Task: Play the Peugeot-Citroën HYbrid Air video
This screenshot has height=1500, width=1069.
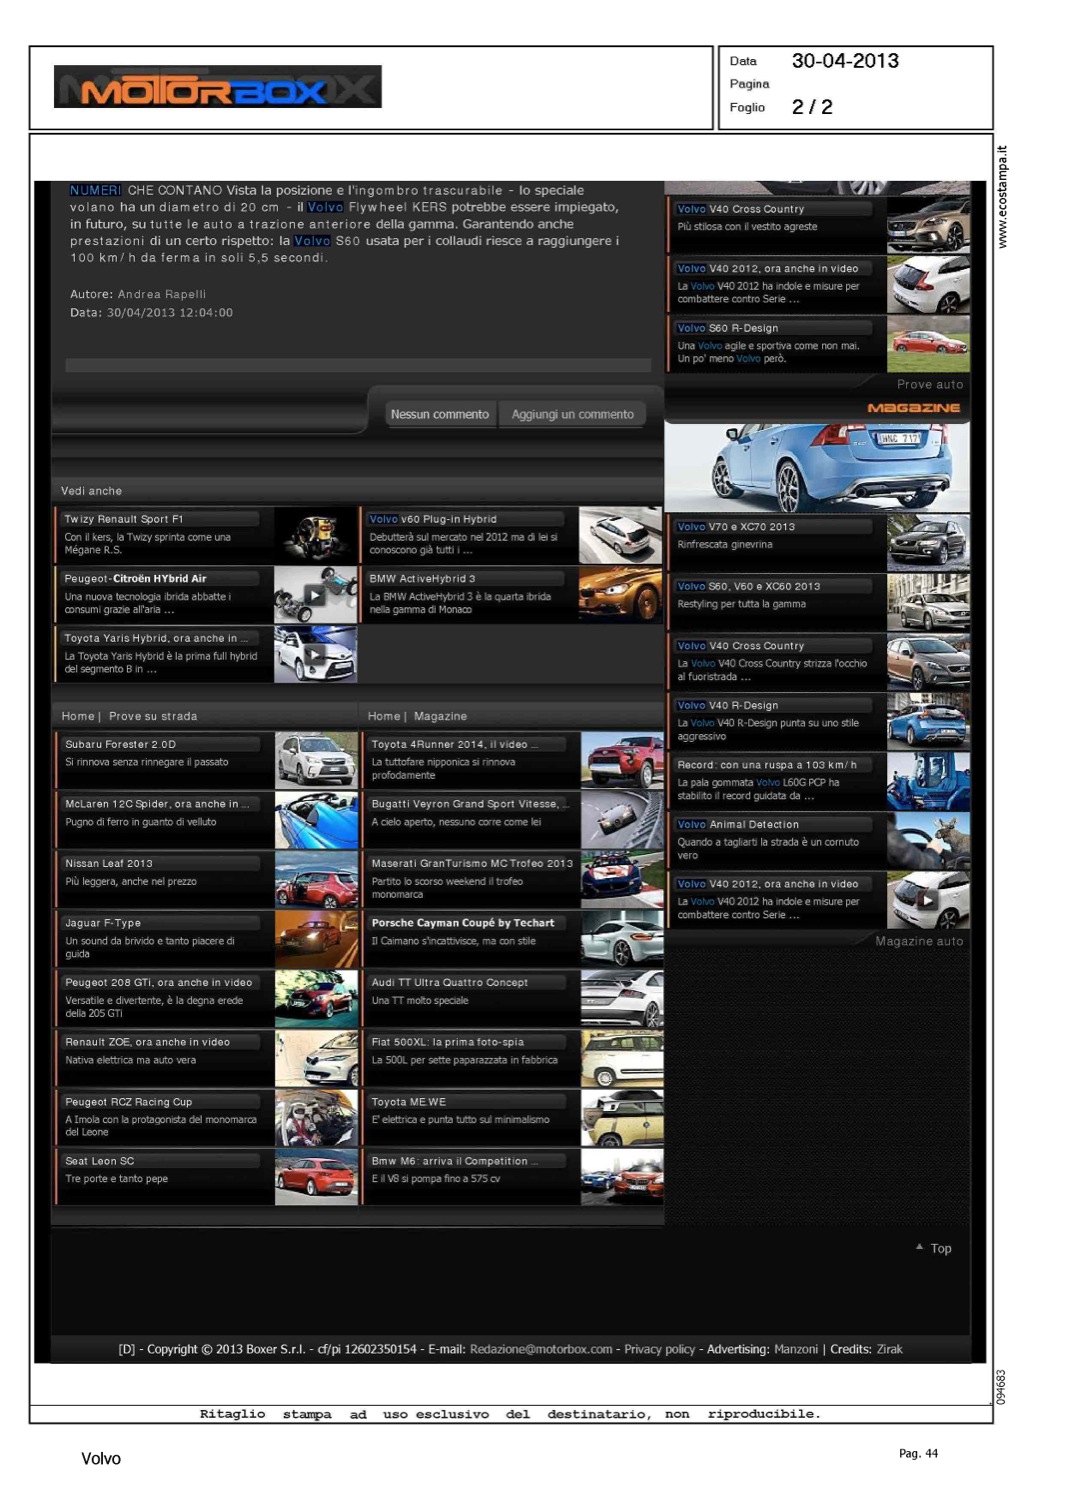Action: [x=315, y=595]
